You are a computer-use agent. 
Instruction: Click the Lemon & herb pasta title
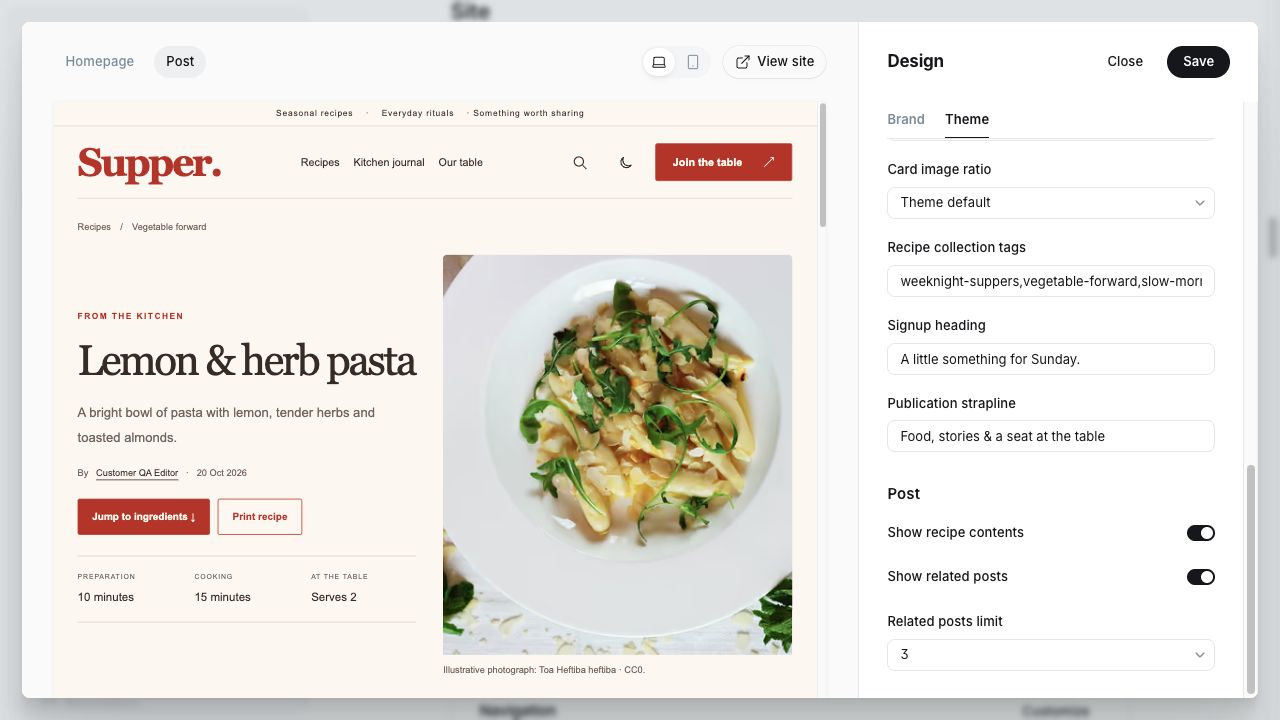pyautogui.click(x=247, y=362)
